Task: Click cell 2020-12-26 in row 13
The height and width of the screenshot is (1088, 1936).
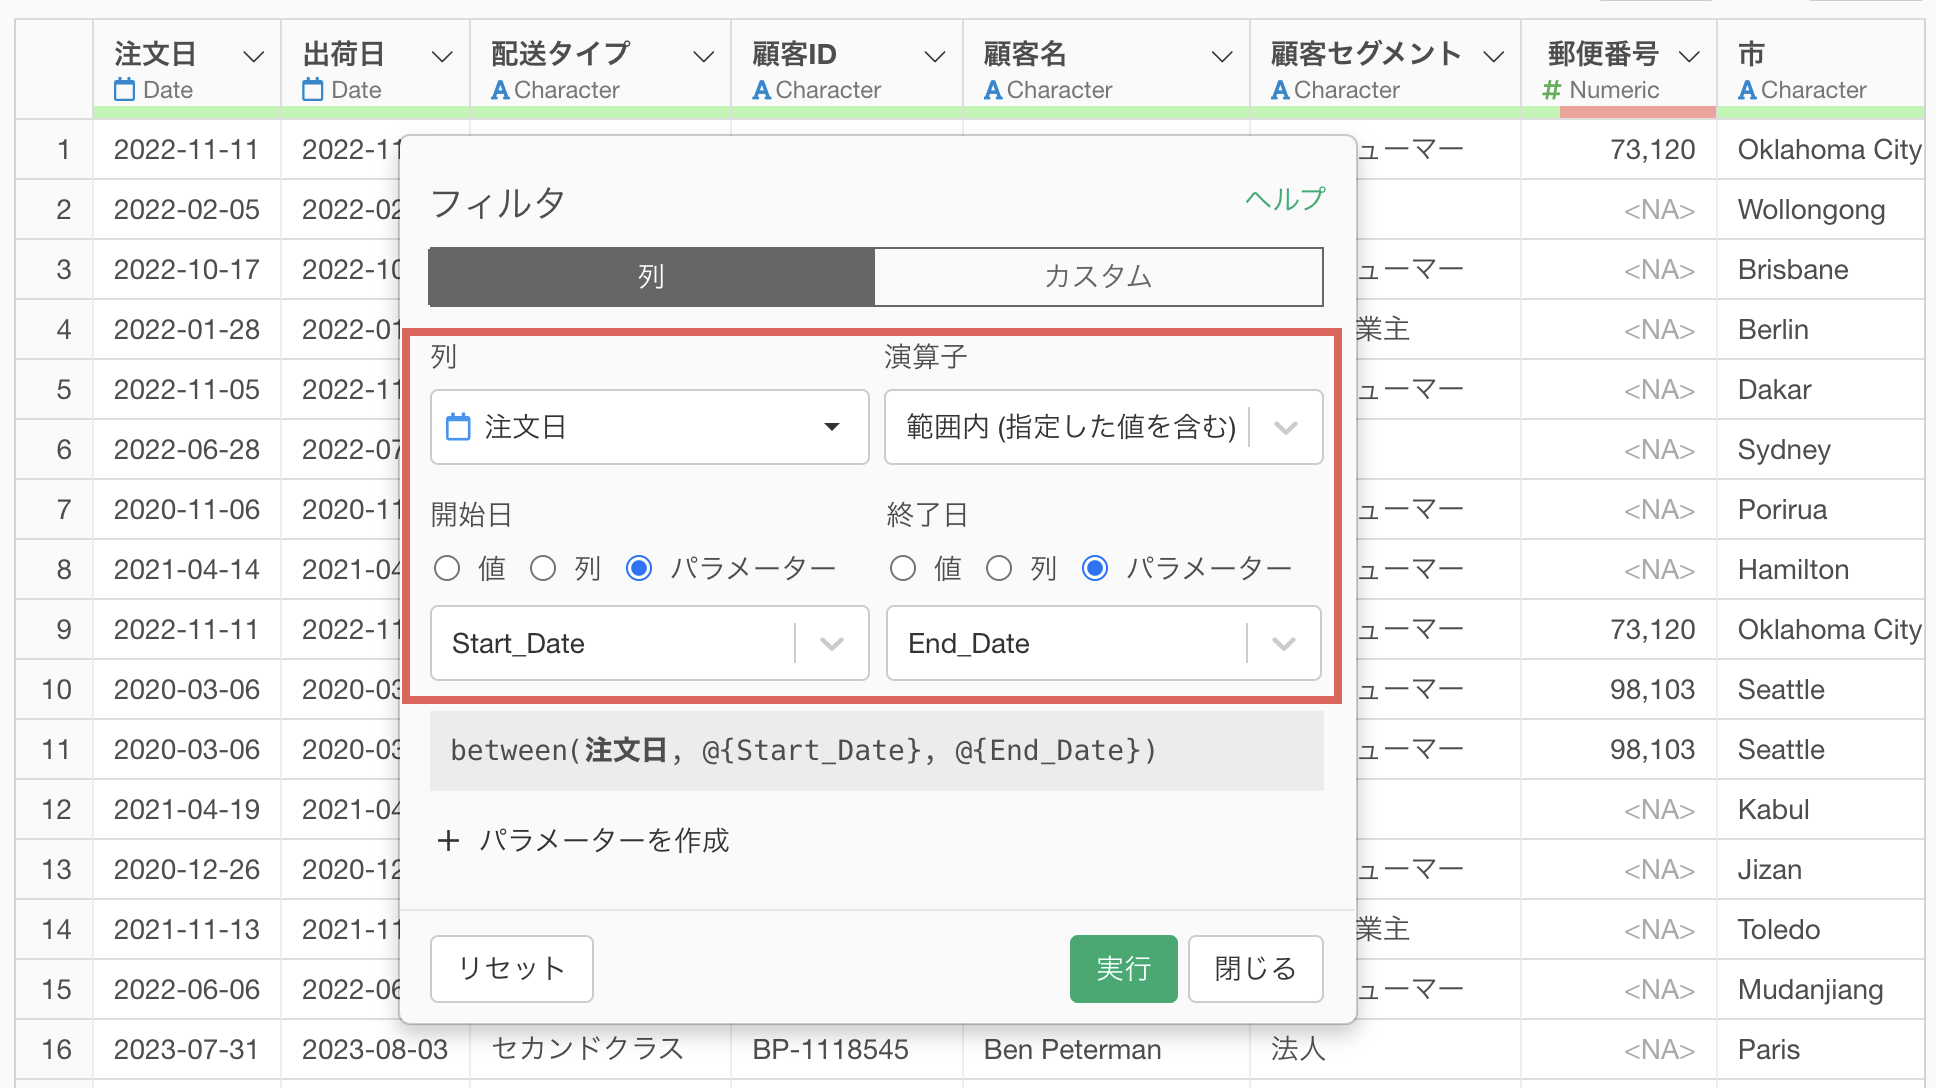Action: point(187,870)
